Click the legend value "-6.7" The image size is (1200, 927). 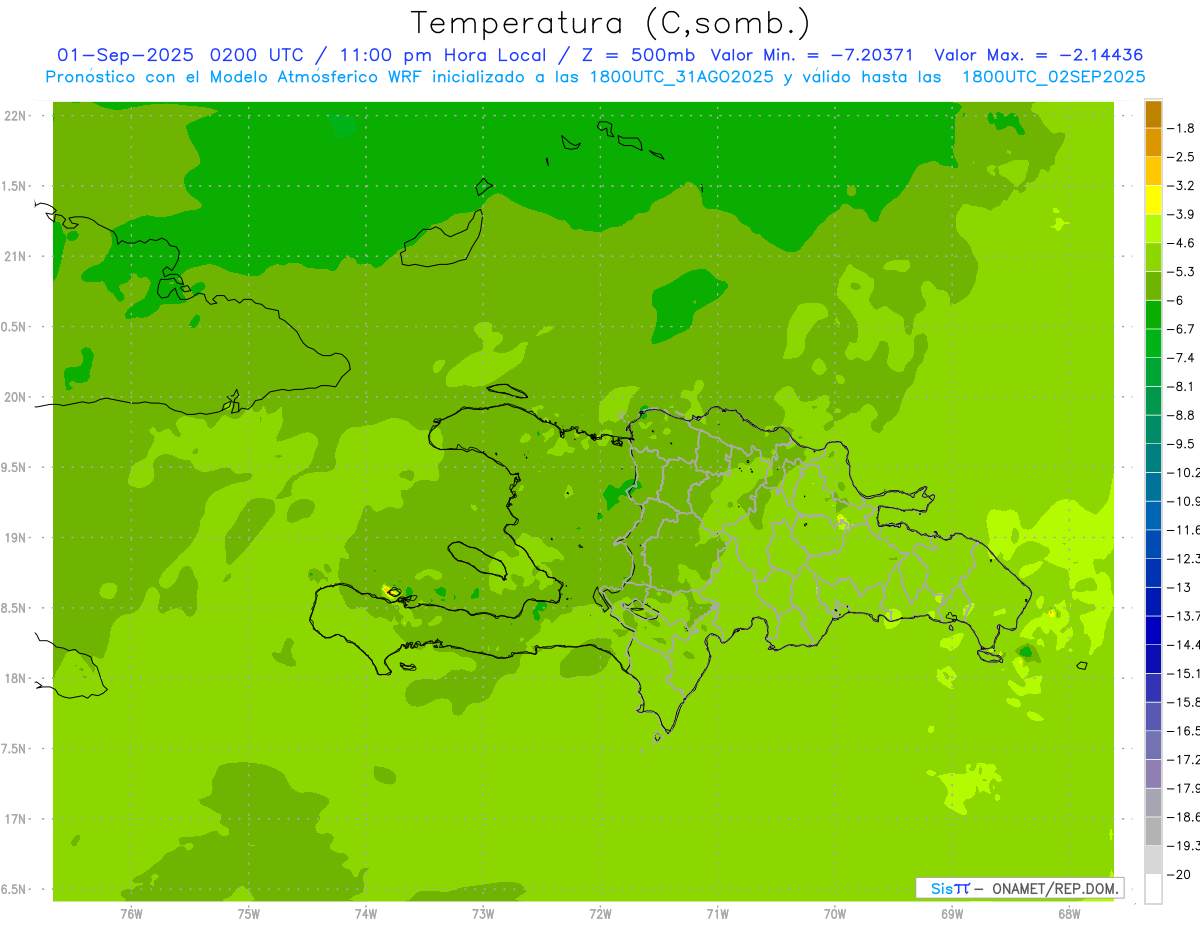[1181, 329]
